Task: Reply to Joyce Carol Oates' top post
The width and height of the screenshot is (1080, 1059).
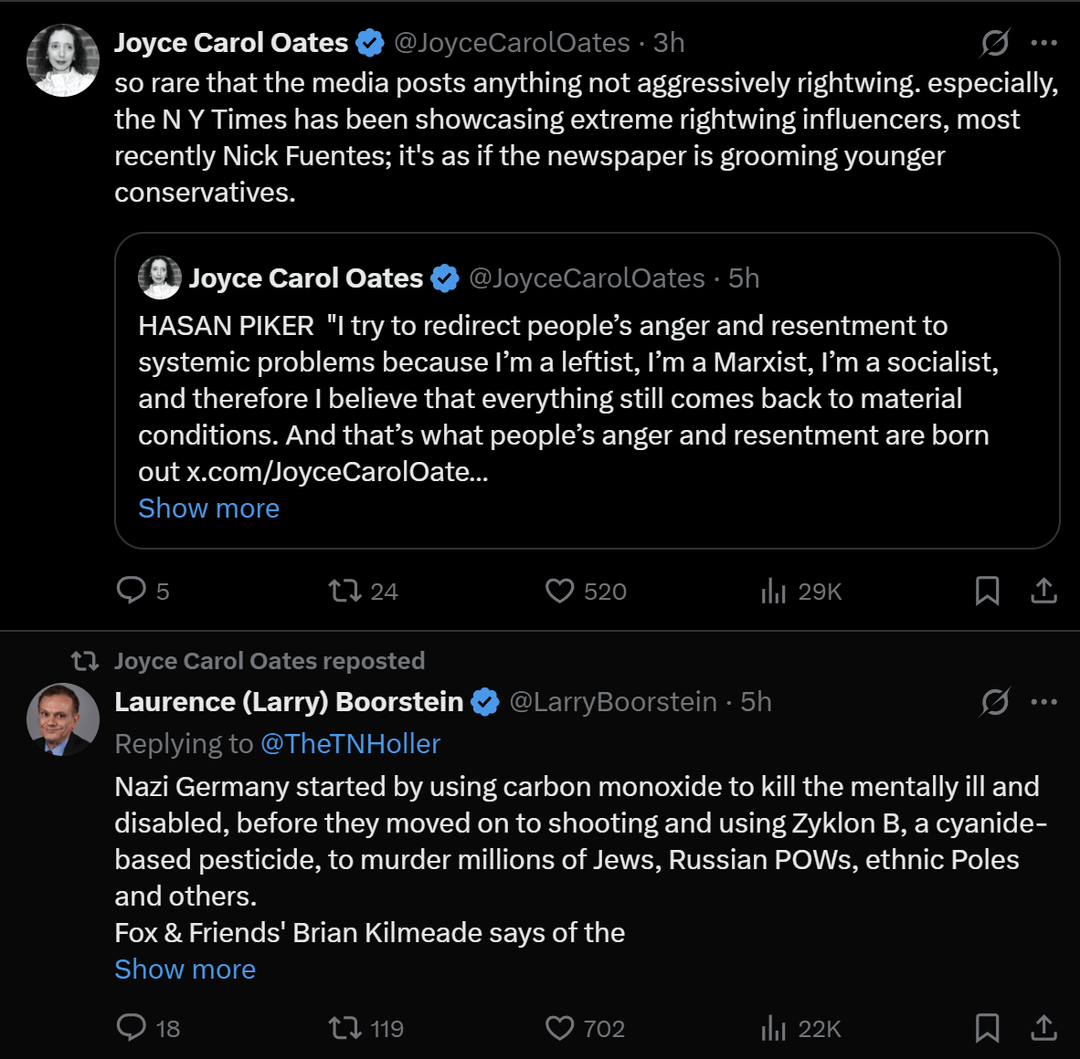Action: click(x=143, y=591)
